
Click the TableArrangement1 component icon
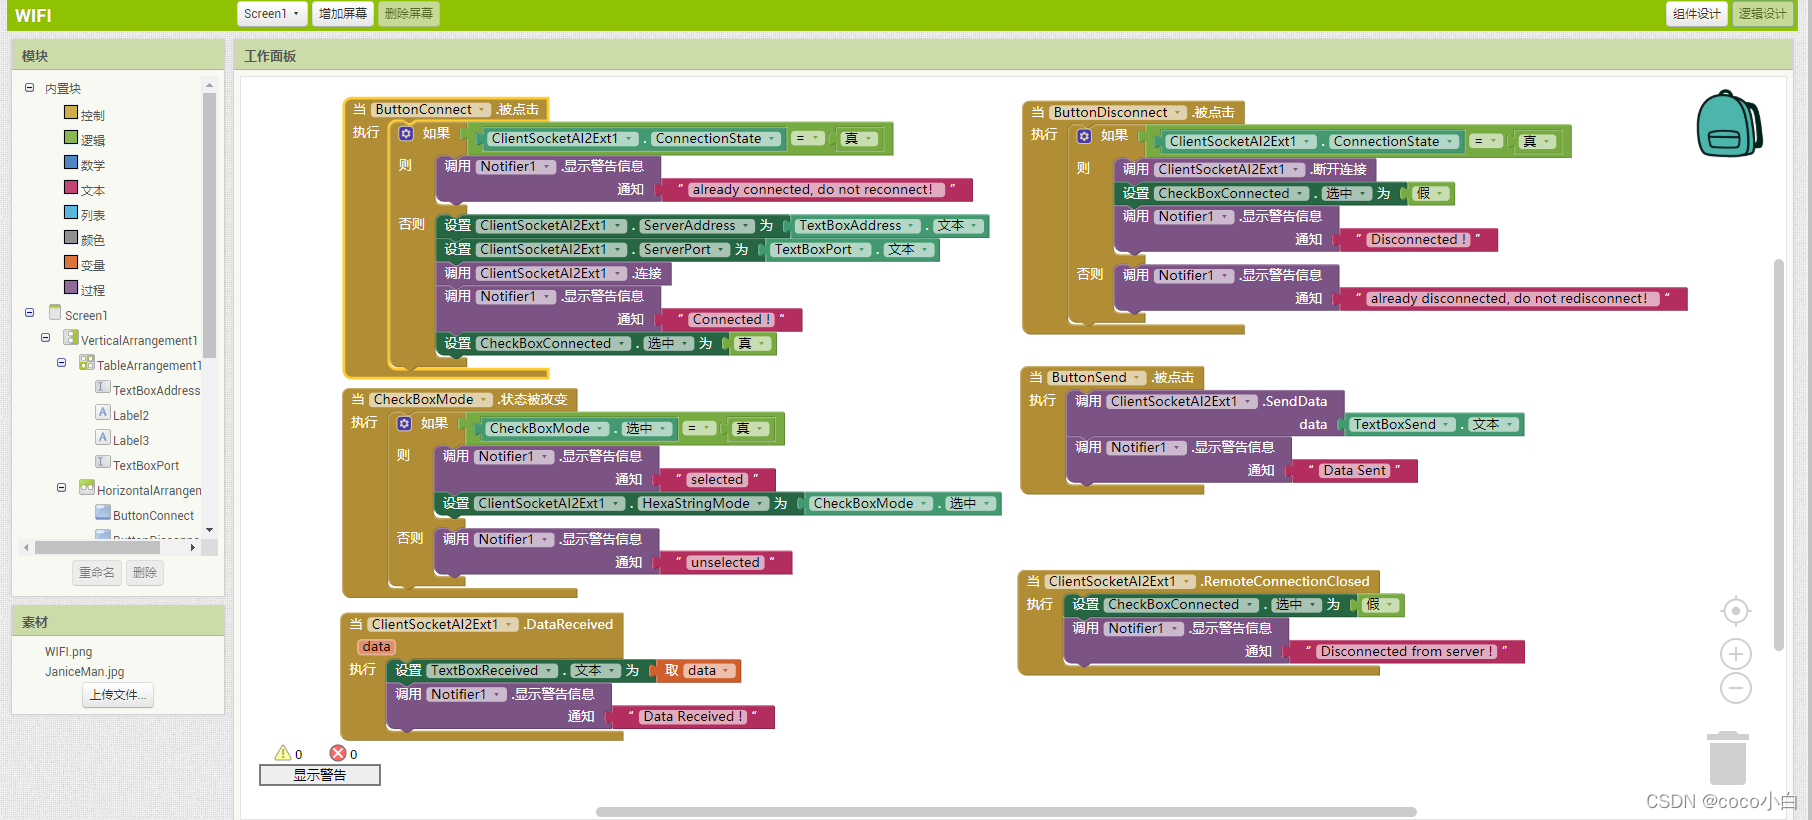[x=87, y=362]
